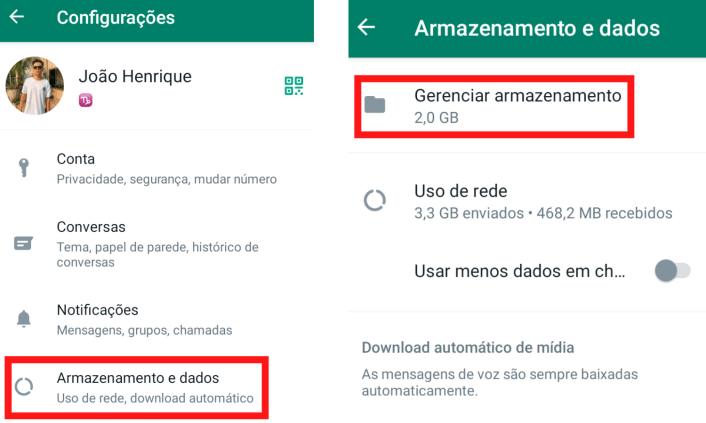Viewport: 706px width, 423px height.
Task: Open the Conversas settings entry
Action: 157,244
